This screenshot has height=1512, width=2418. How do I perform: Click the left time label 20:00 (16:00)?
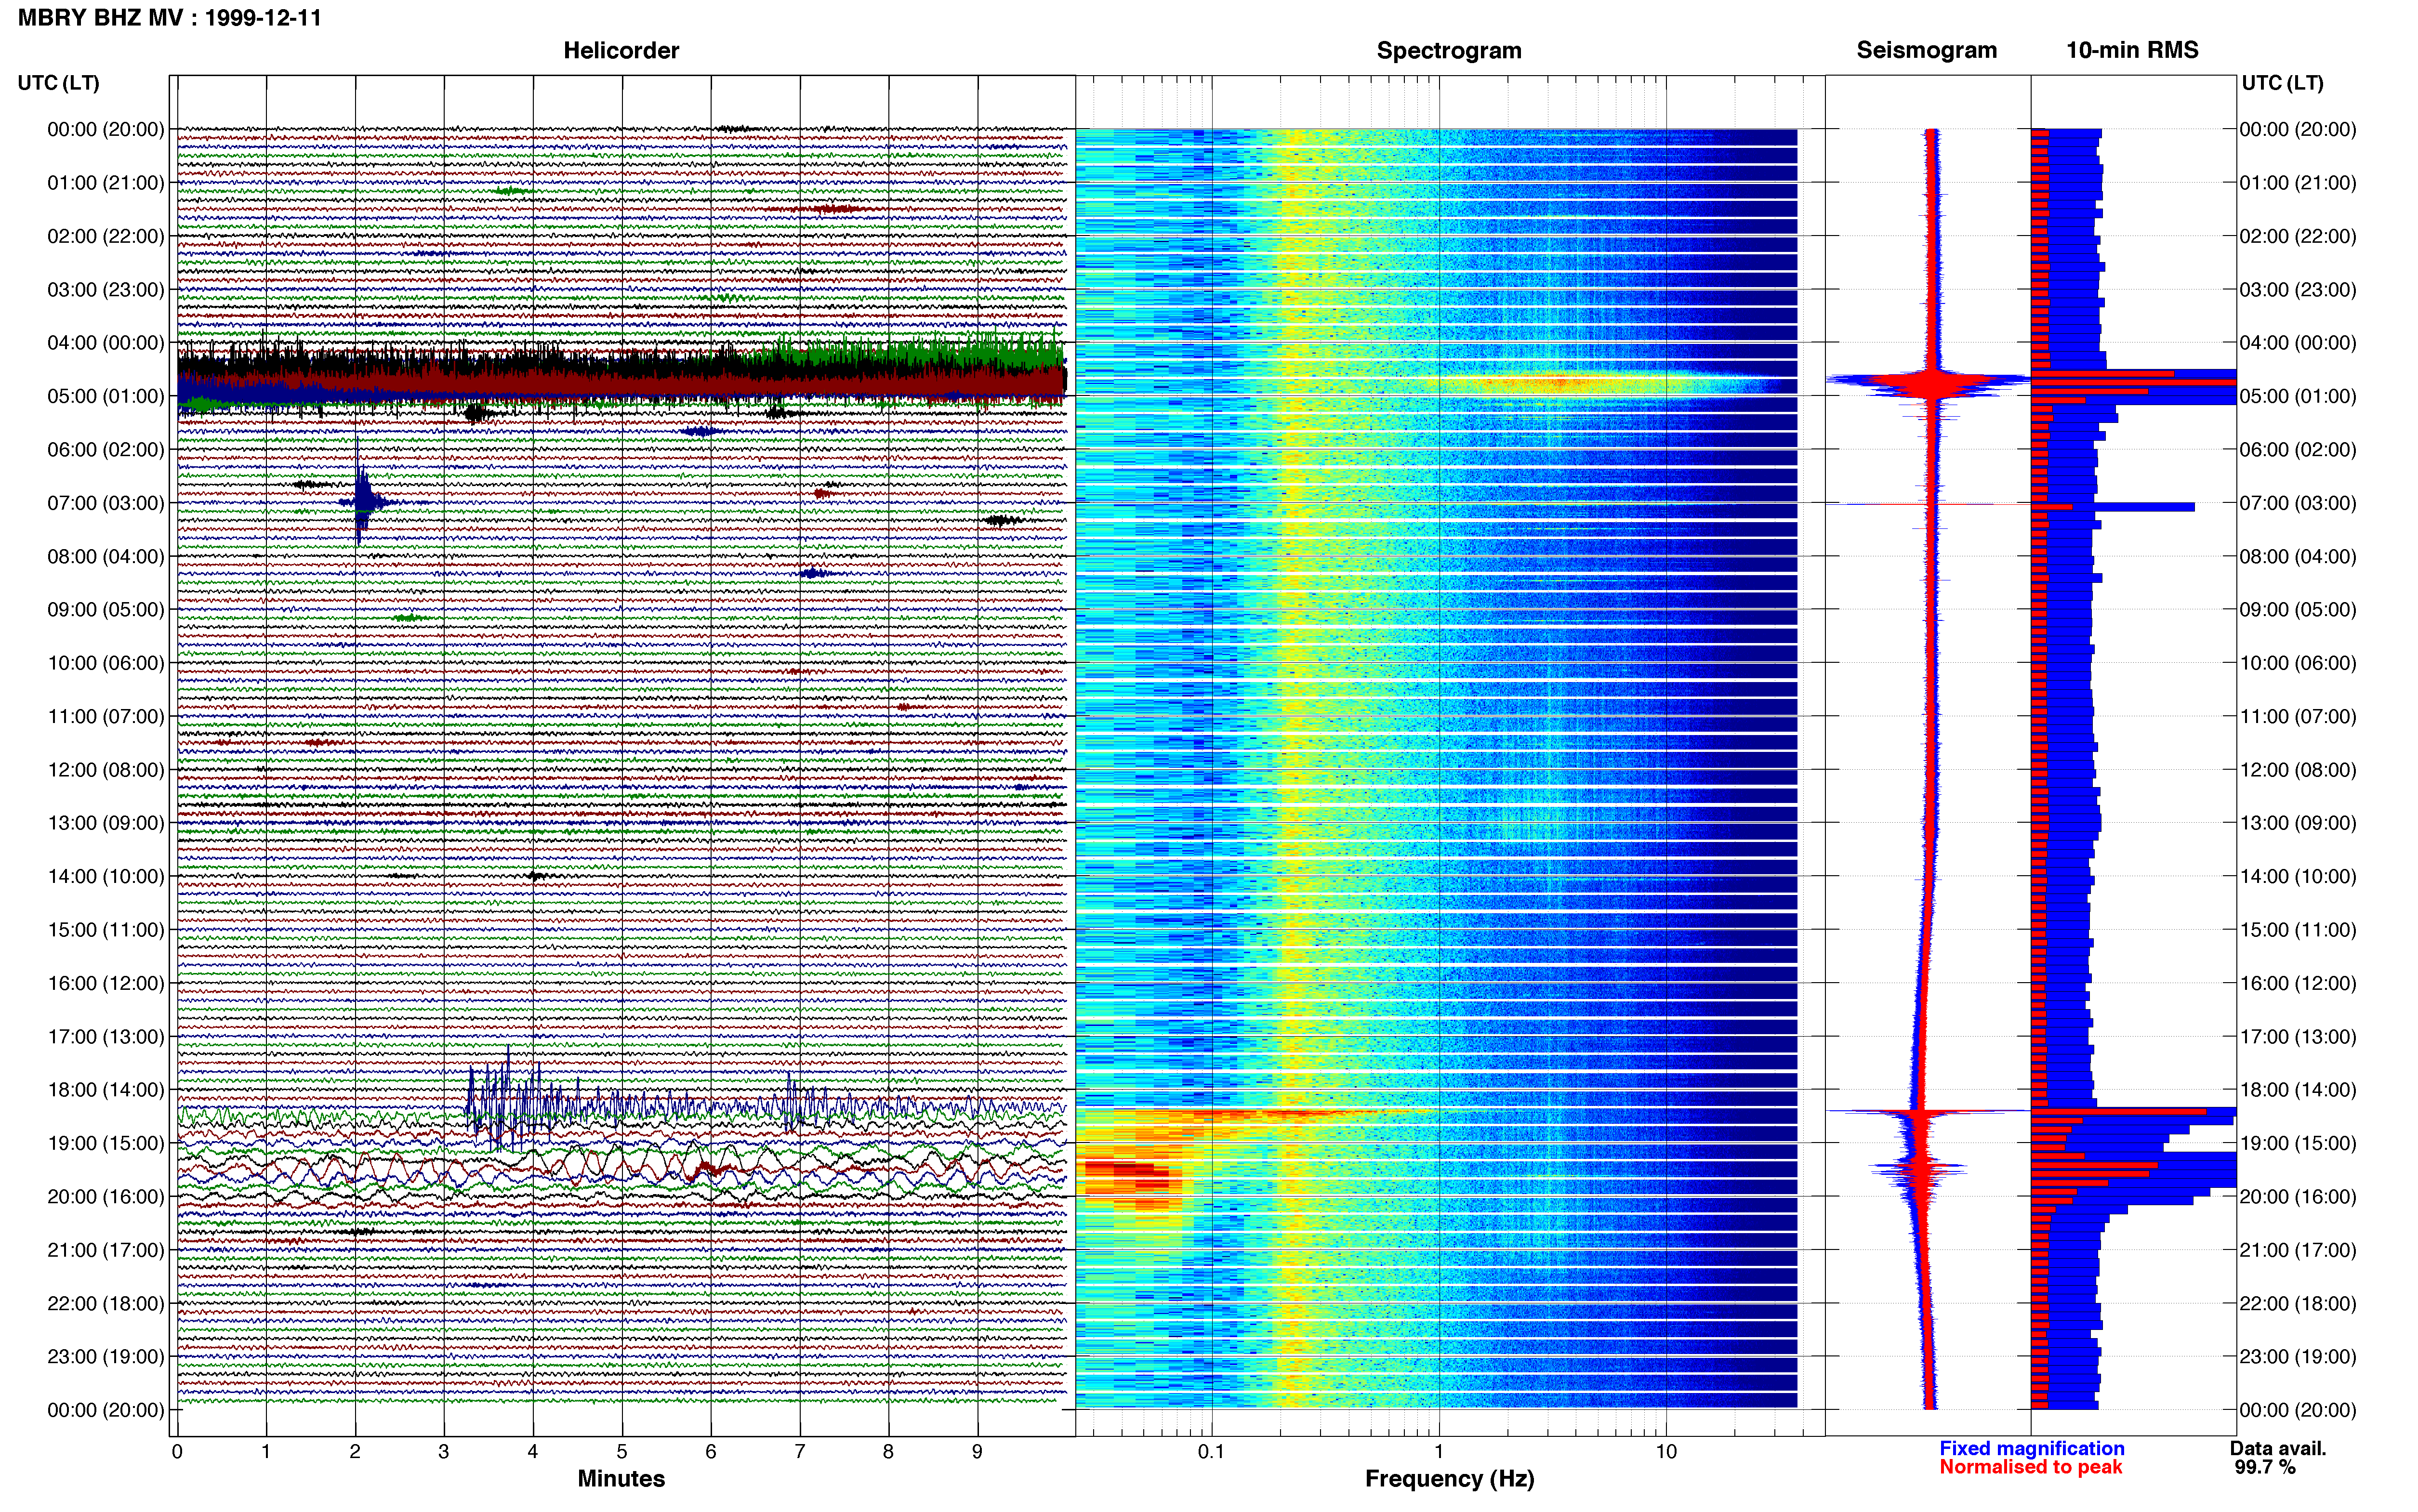click(106, 1196)
